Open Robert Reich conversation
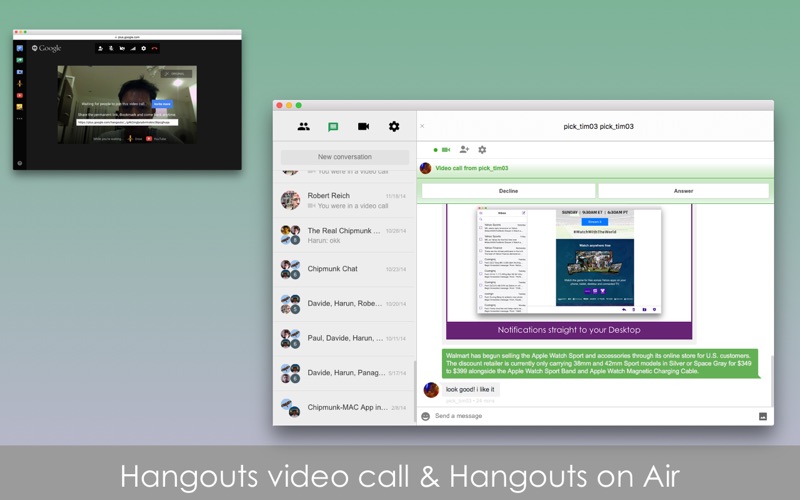The height and width of the screenshot is (500, 800). (345, 201)
